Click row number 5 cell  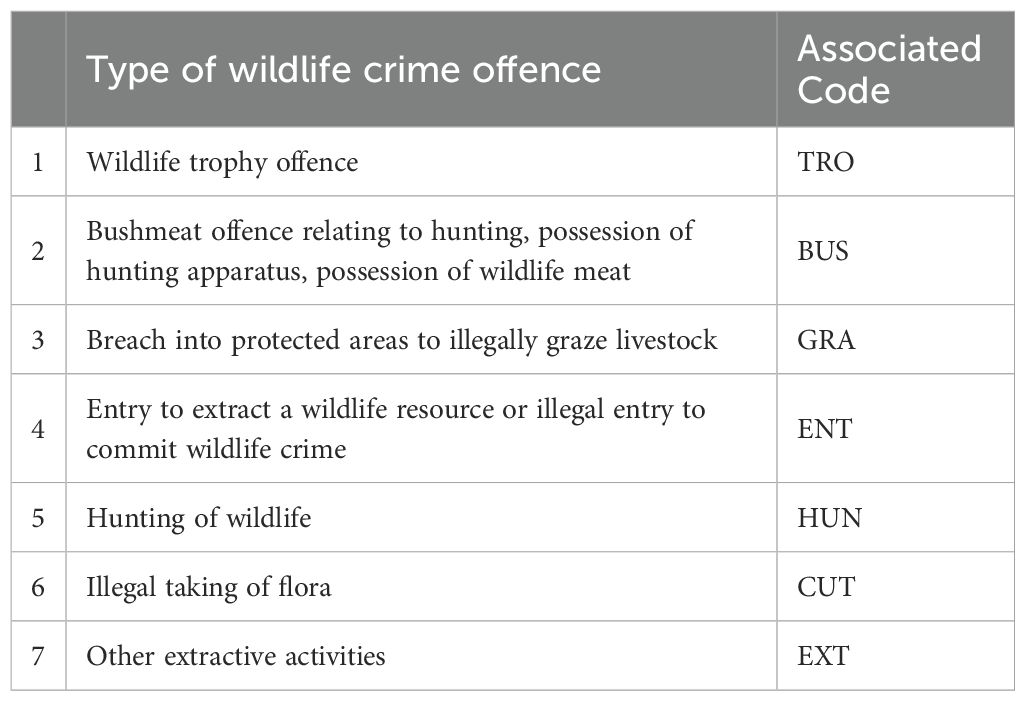pos(38,518)
